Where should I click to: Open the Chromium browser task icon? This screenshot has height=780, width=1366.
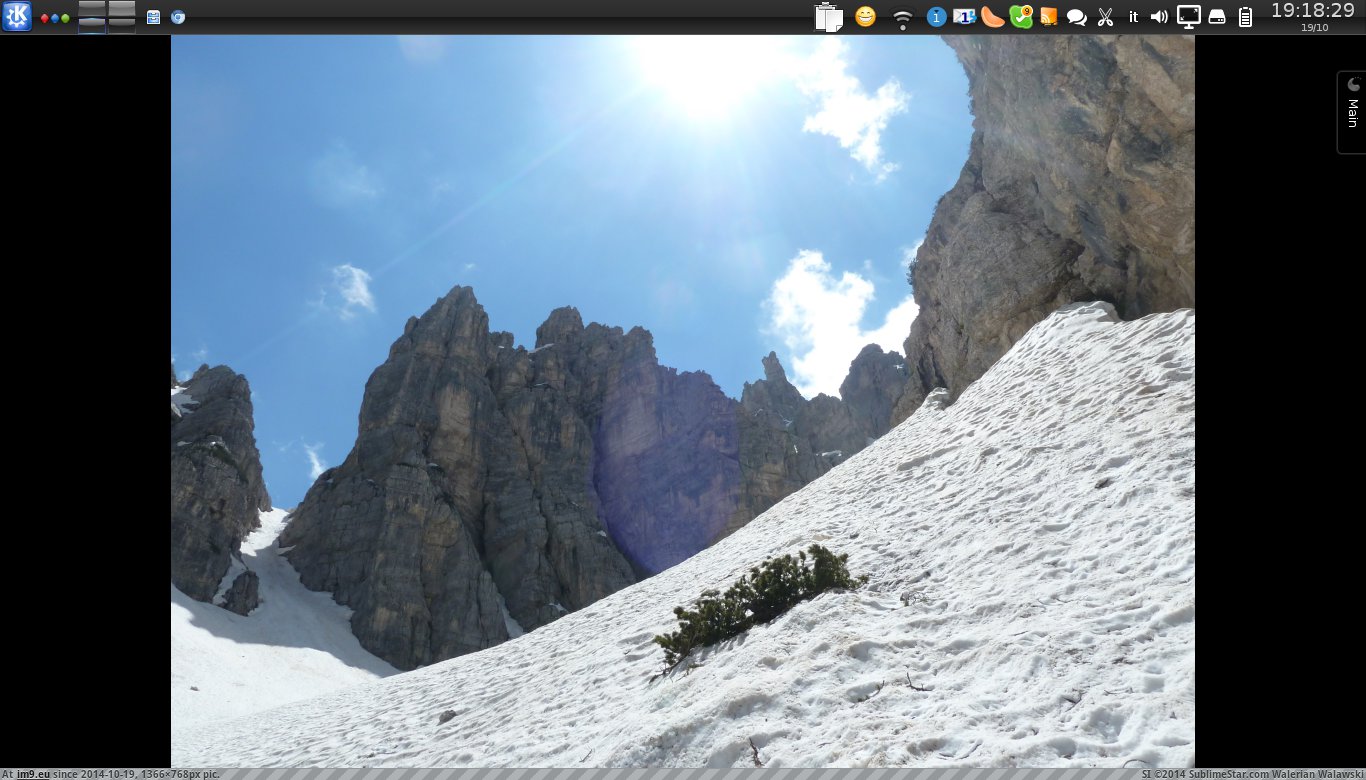coord(178,17)
